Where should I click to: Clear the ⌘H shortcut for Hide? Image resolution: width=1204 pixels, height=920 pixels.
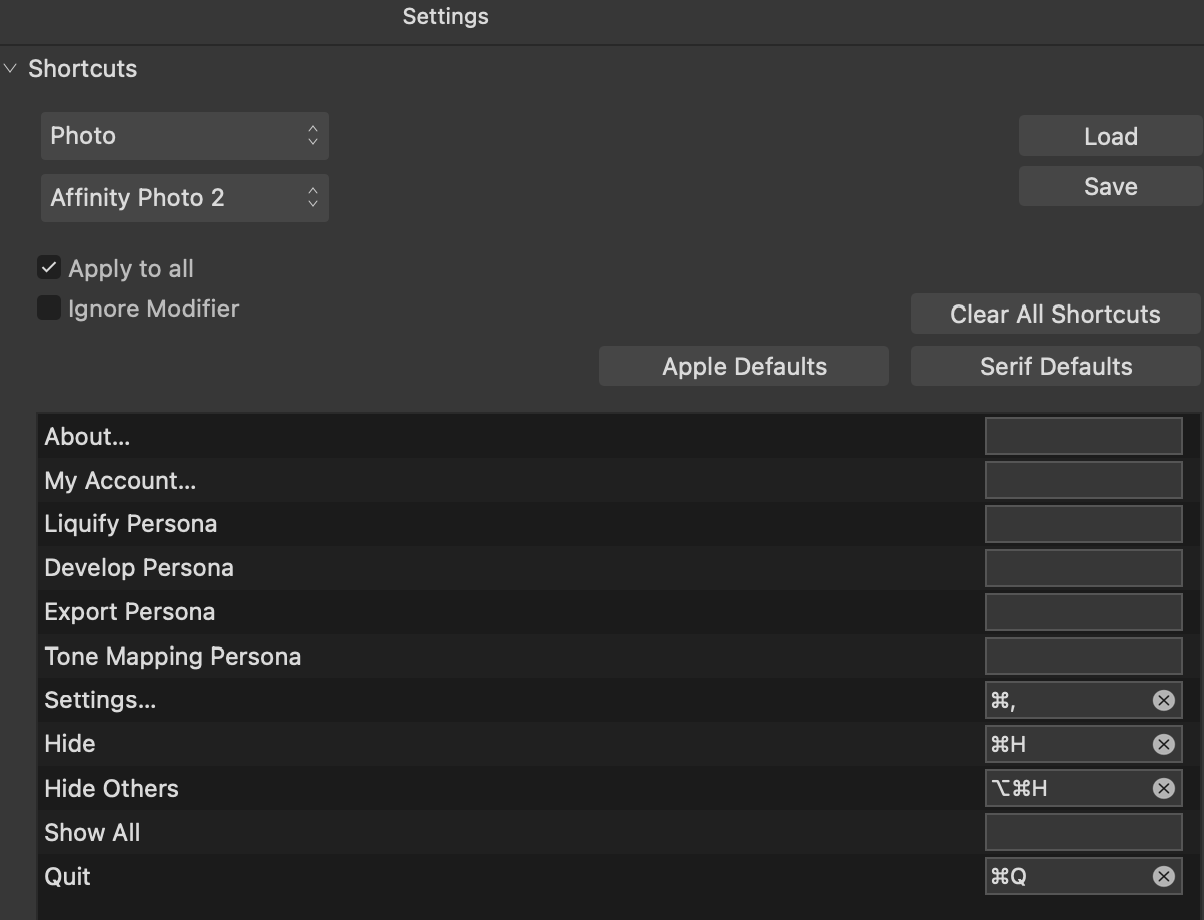click(x=1162, y=744)
